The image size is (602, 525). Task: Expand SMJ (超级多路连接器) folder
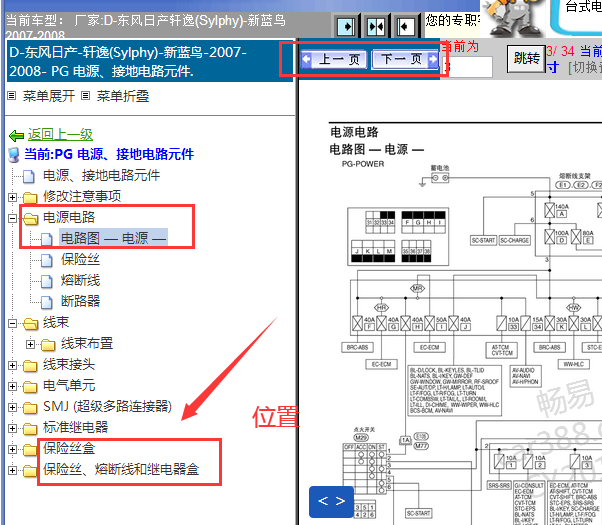(12, 407)
